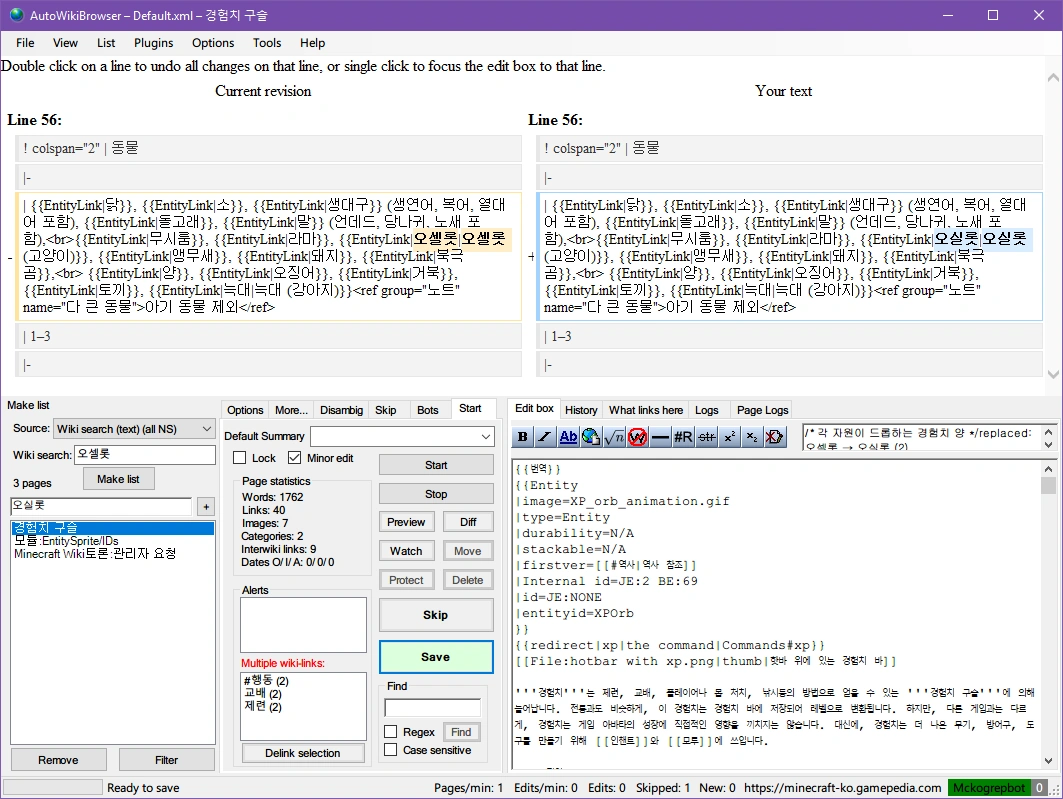Click the Wiki search text field

pos(144,454)
